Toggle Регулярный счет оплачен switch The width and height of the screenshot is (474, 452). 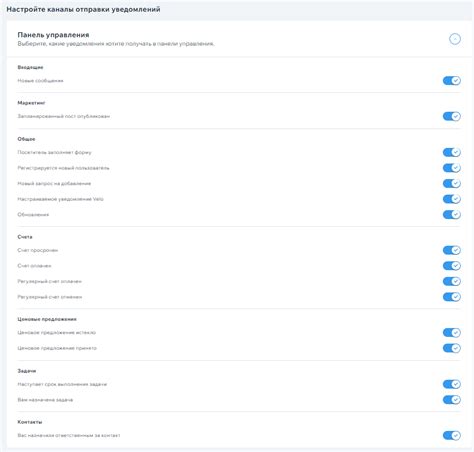pos(452,281)
